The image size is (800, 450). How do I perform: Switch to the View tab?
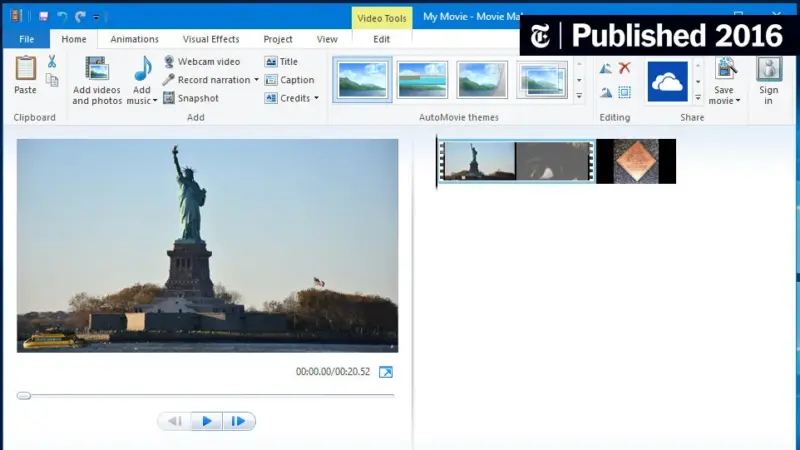327,39
